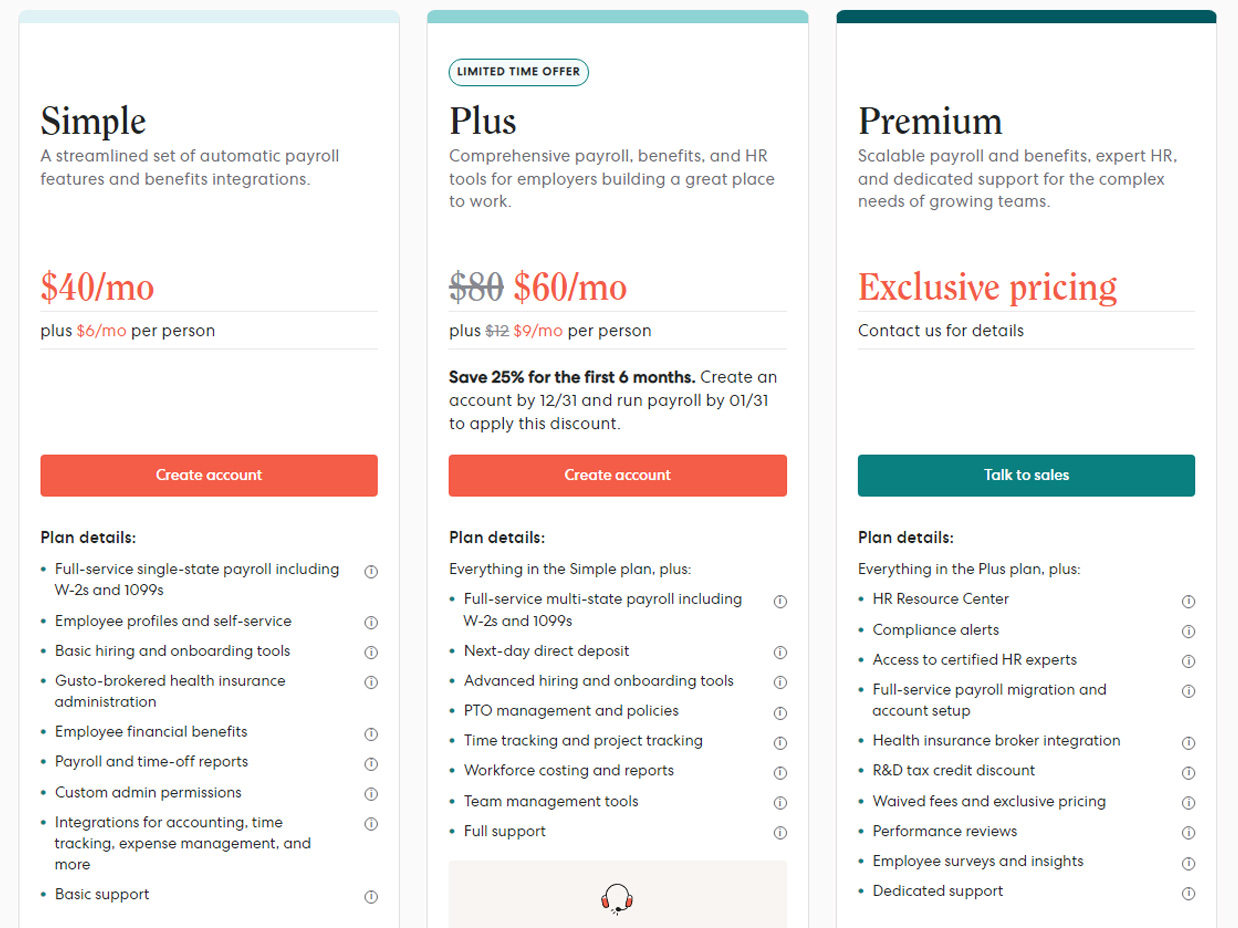
Task: Click info icon beside R&D tax credit discount
Action: (x=1188, y=773)
